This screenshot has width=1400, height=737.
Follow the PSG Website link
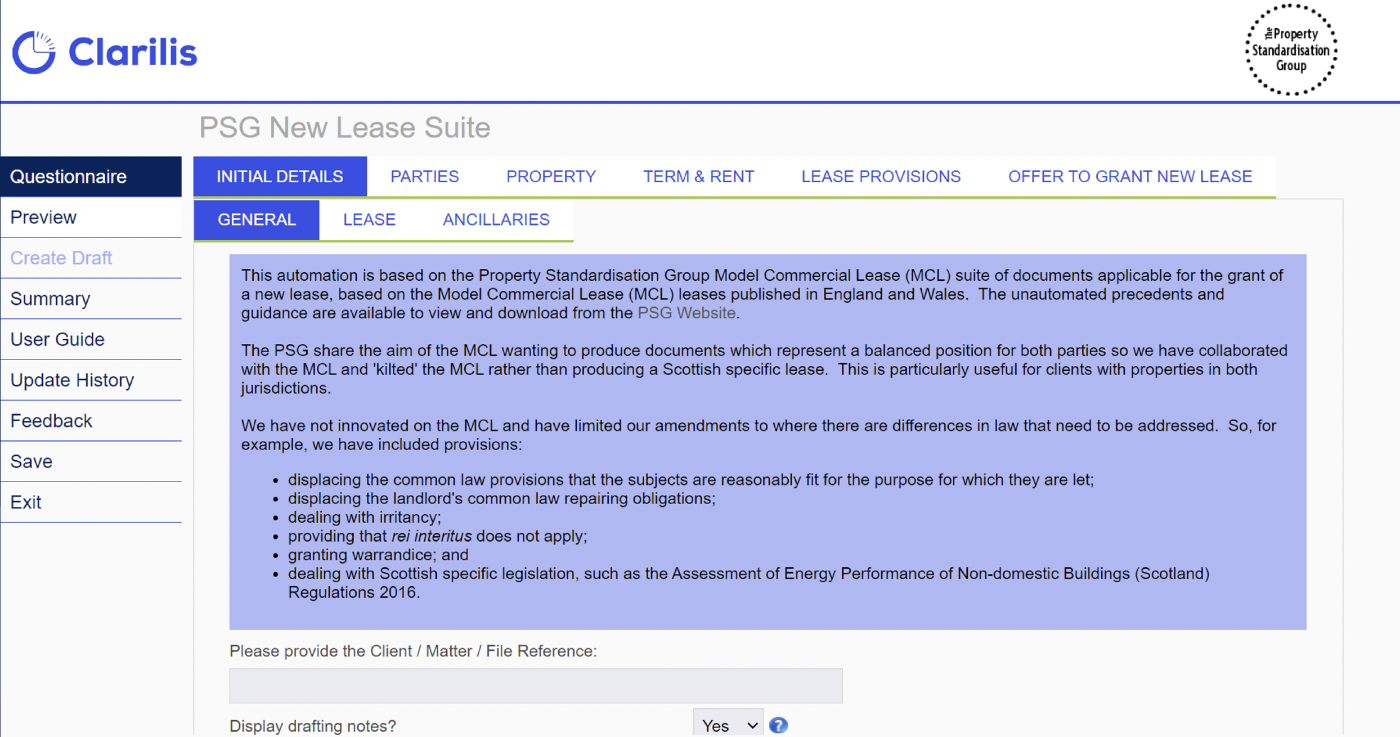point(686,313)
